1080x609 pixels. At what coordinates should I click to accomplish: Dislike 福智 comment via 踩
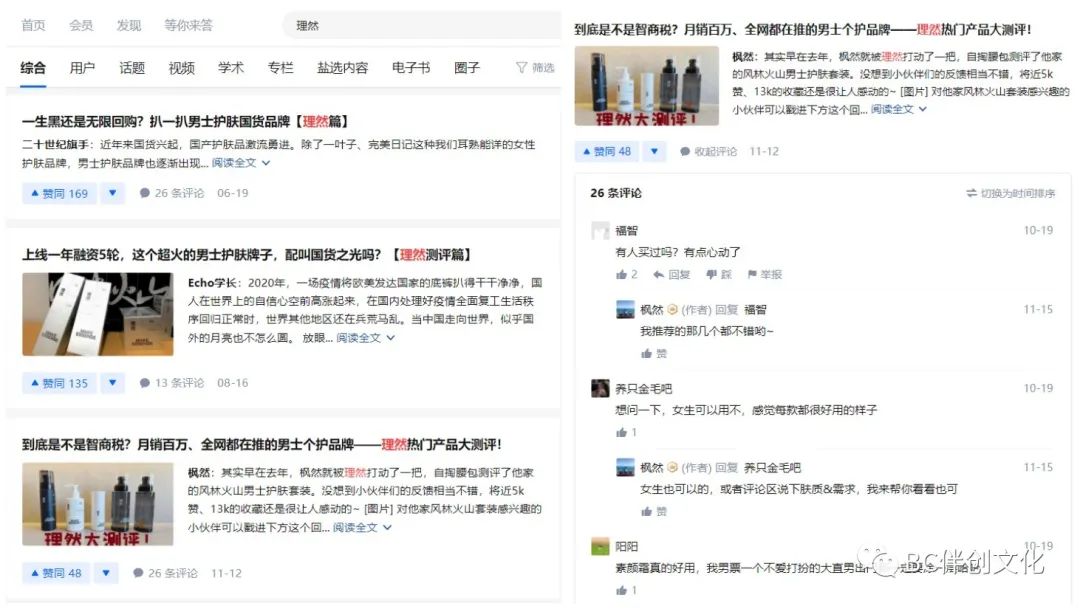coord(719,275)
